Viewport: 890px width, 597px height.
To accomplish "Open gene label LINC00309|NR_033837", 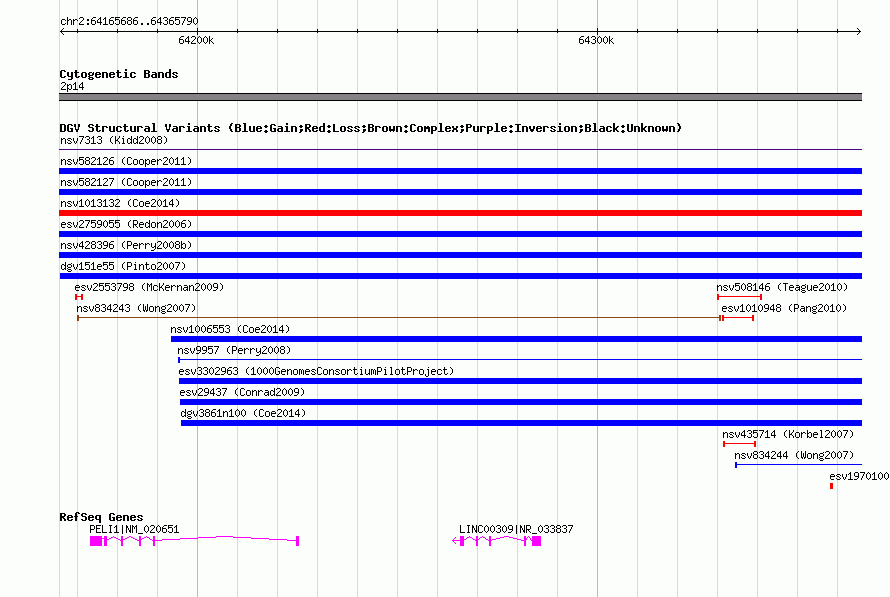I will tap(516, 529).
